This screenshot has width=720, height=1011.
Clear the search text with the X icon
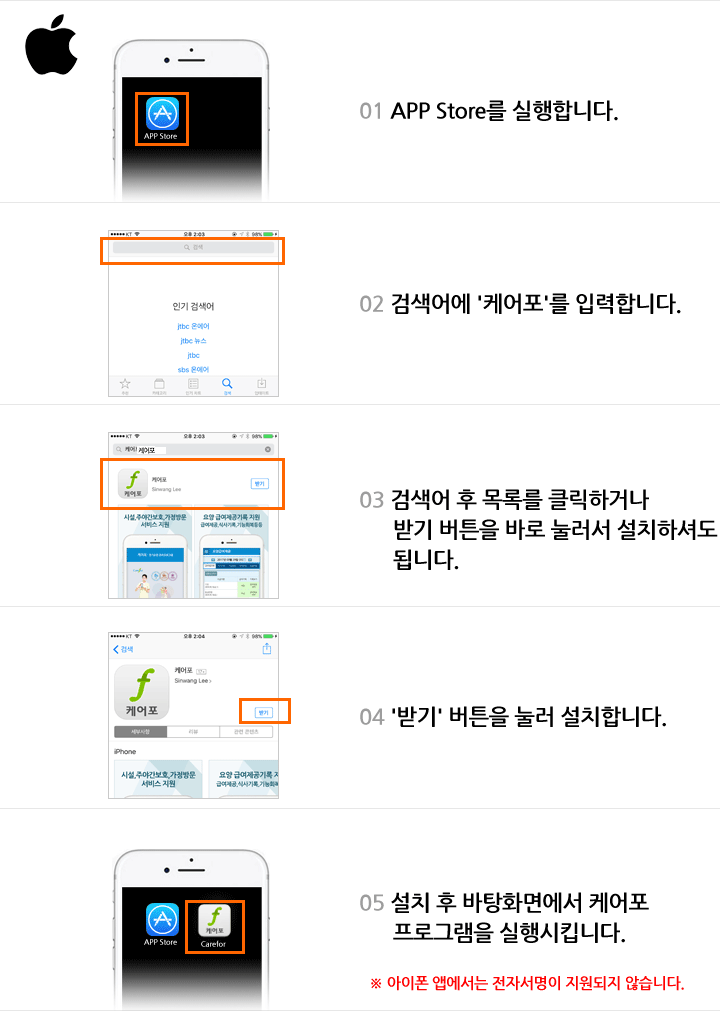(x=268, y=449)
